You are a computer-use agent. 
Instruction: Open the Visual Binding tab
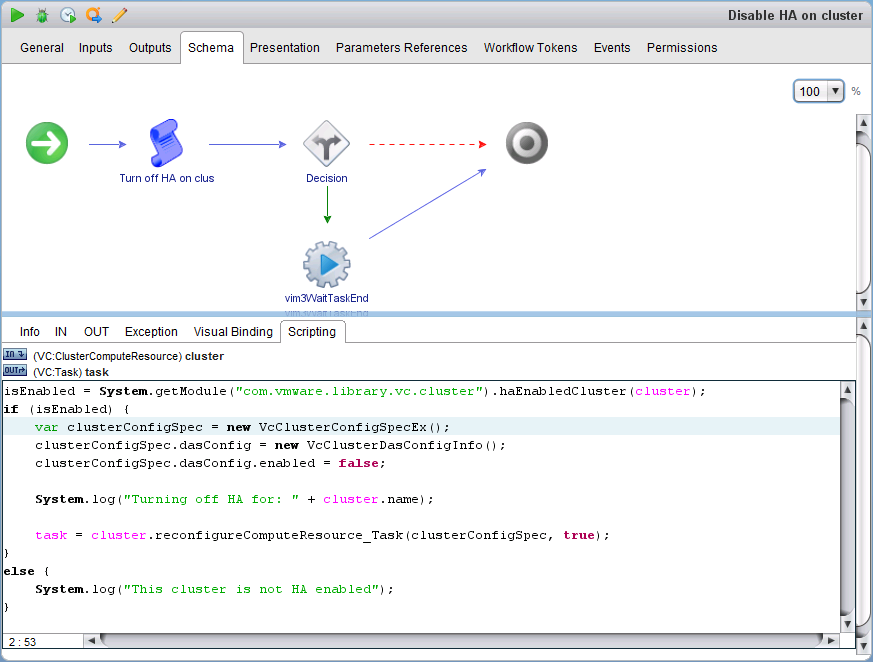point(233,332)
